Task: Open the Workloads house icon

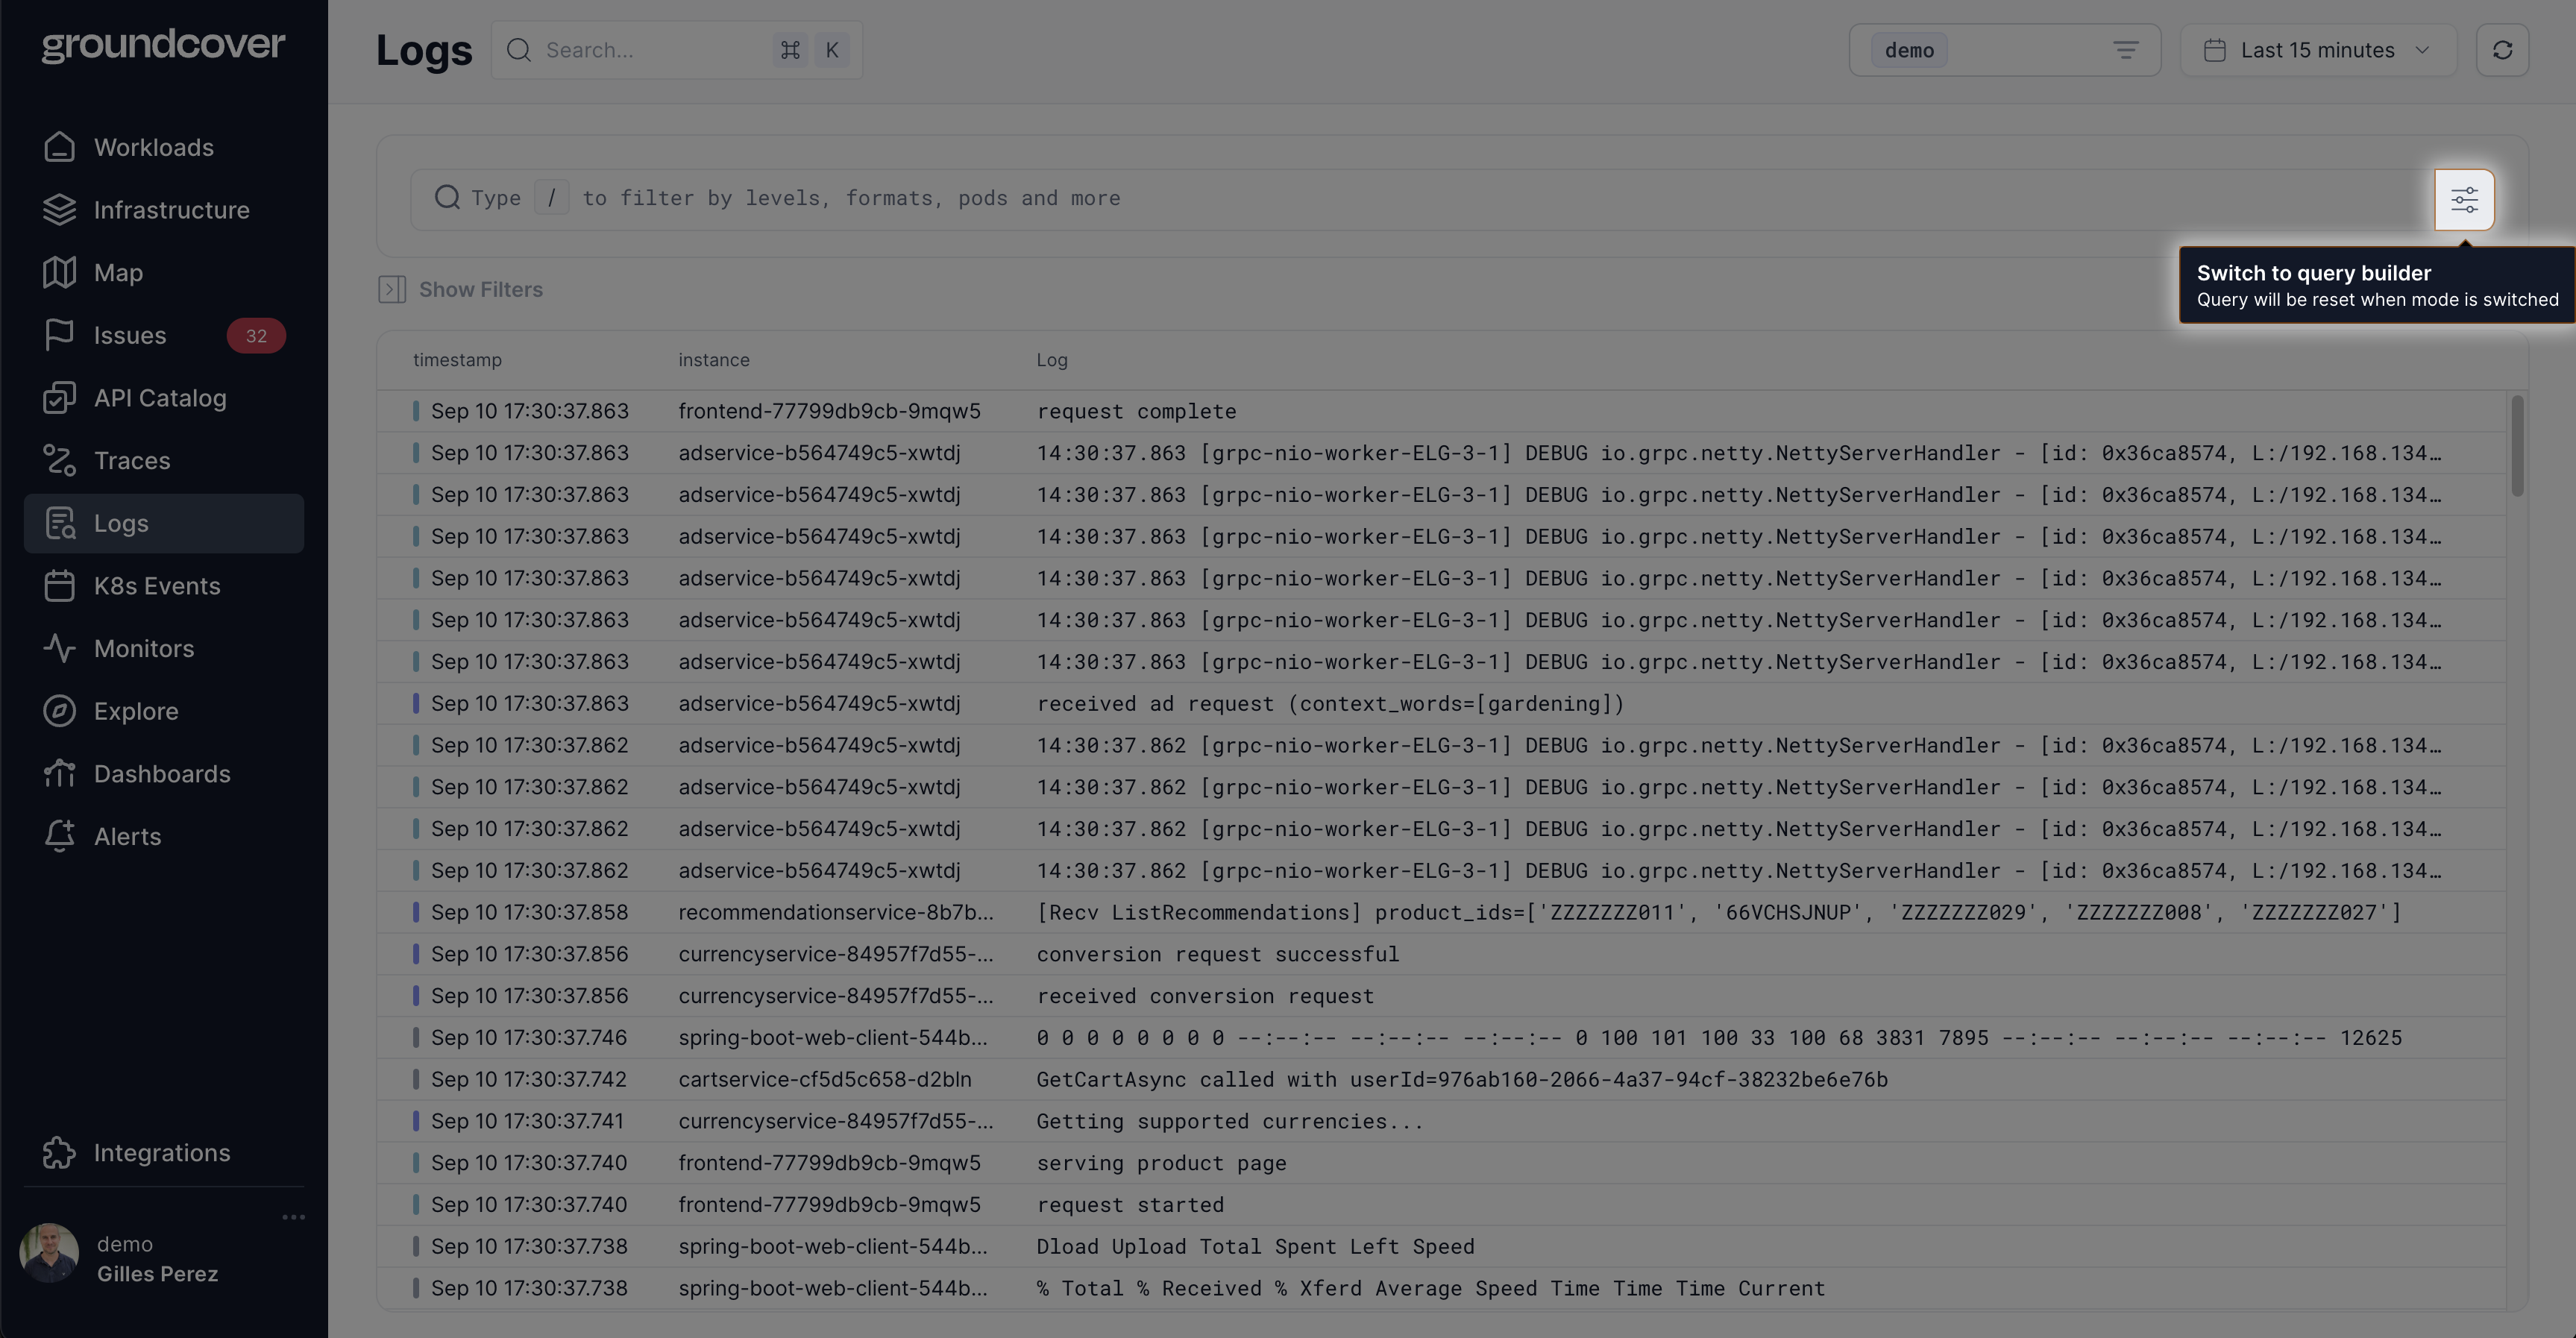Action: coord(59,147)
